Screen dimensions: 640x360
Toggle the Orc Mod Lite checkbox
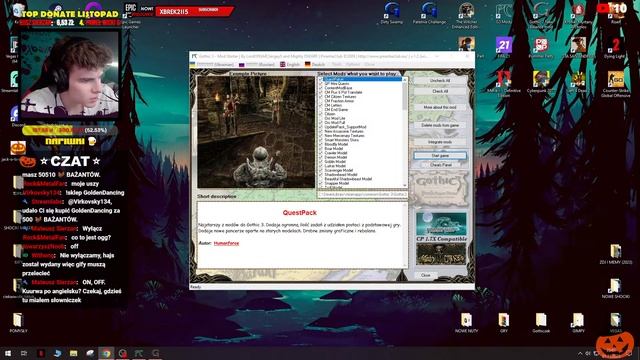pyautogui.click(x=321, y=118)
